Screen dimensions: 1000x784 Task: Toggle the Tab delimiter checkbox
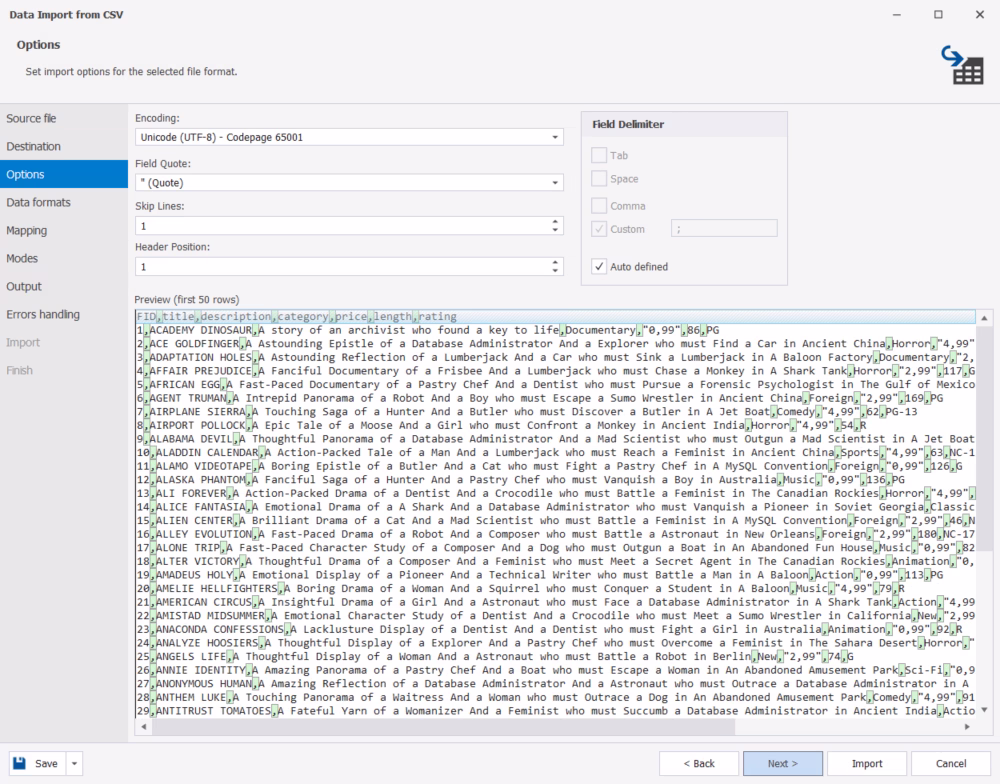pos(599,155)
